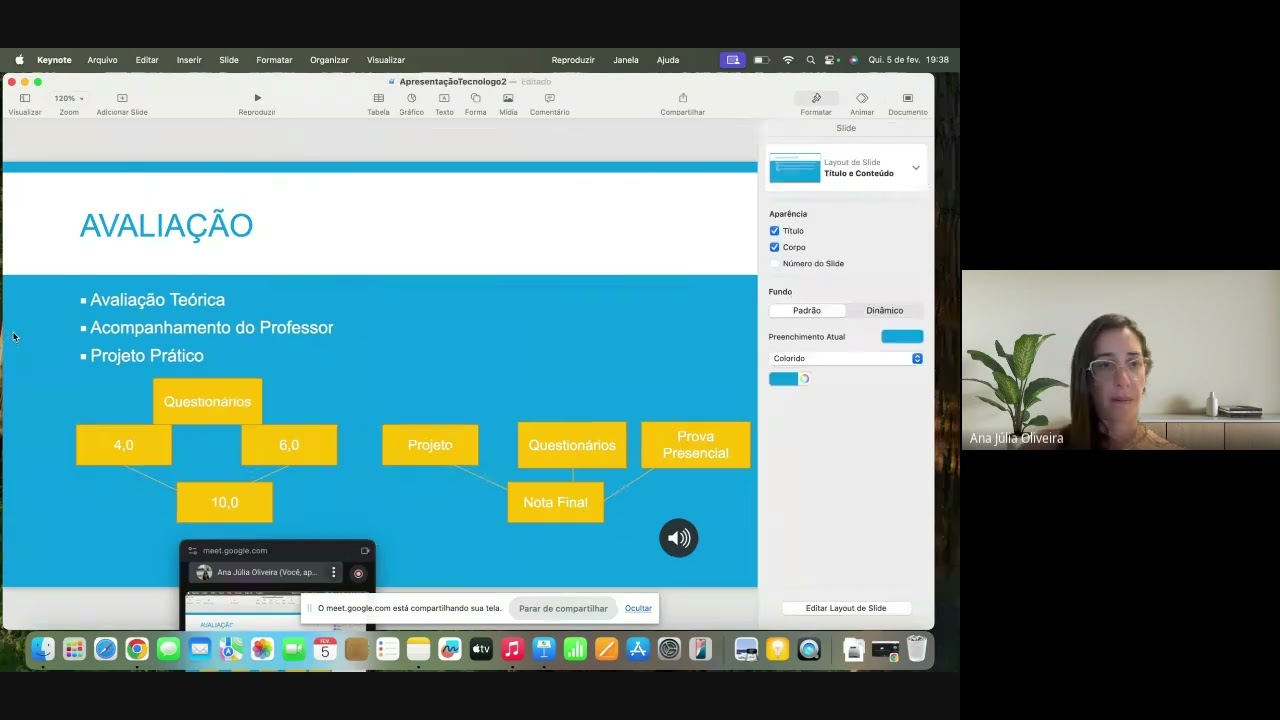Enable the Número do Slide checkbox

point(774,263)
